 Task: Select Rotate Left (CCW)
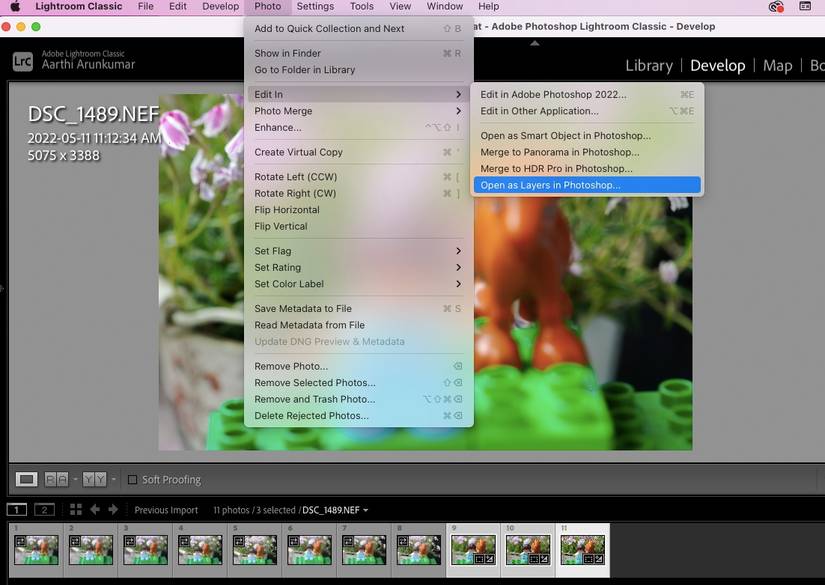coord(358,177)
